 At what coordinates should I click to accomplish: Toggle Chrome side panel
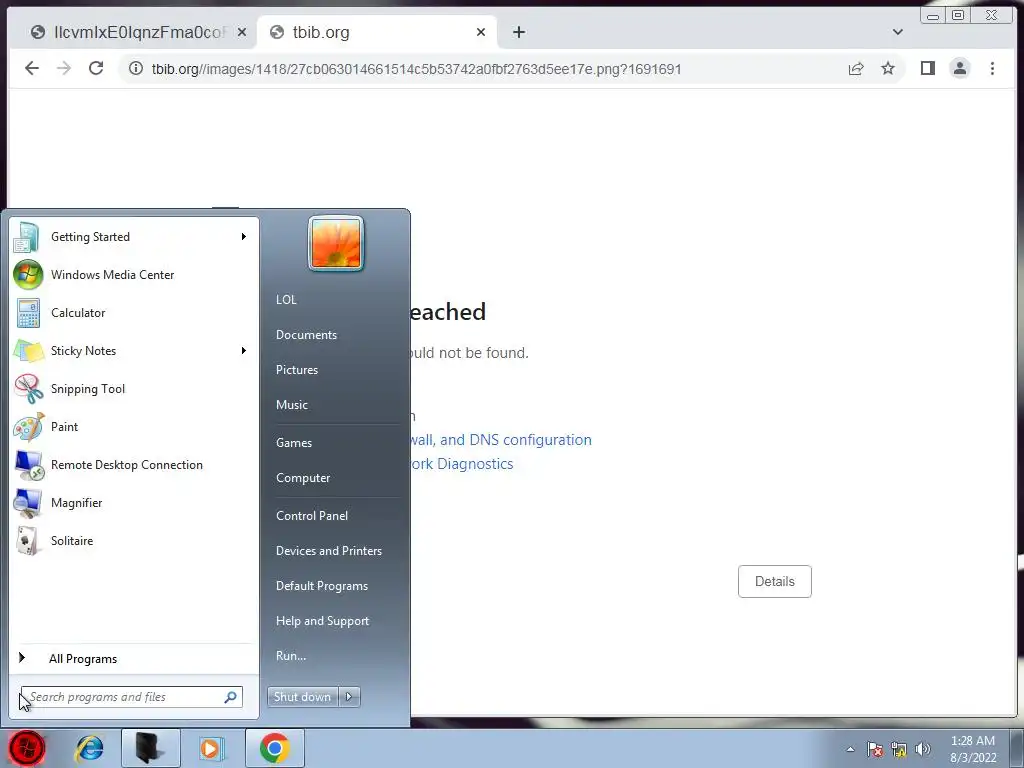928,69
